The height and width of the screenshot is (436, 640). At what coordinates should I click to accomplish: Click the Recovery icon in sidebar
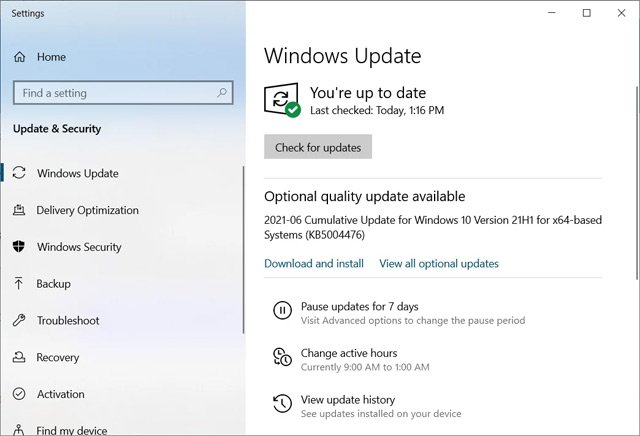point(19,357)
